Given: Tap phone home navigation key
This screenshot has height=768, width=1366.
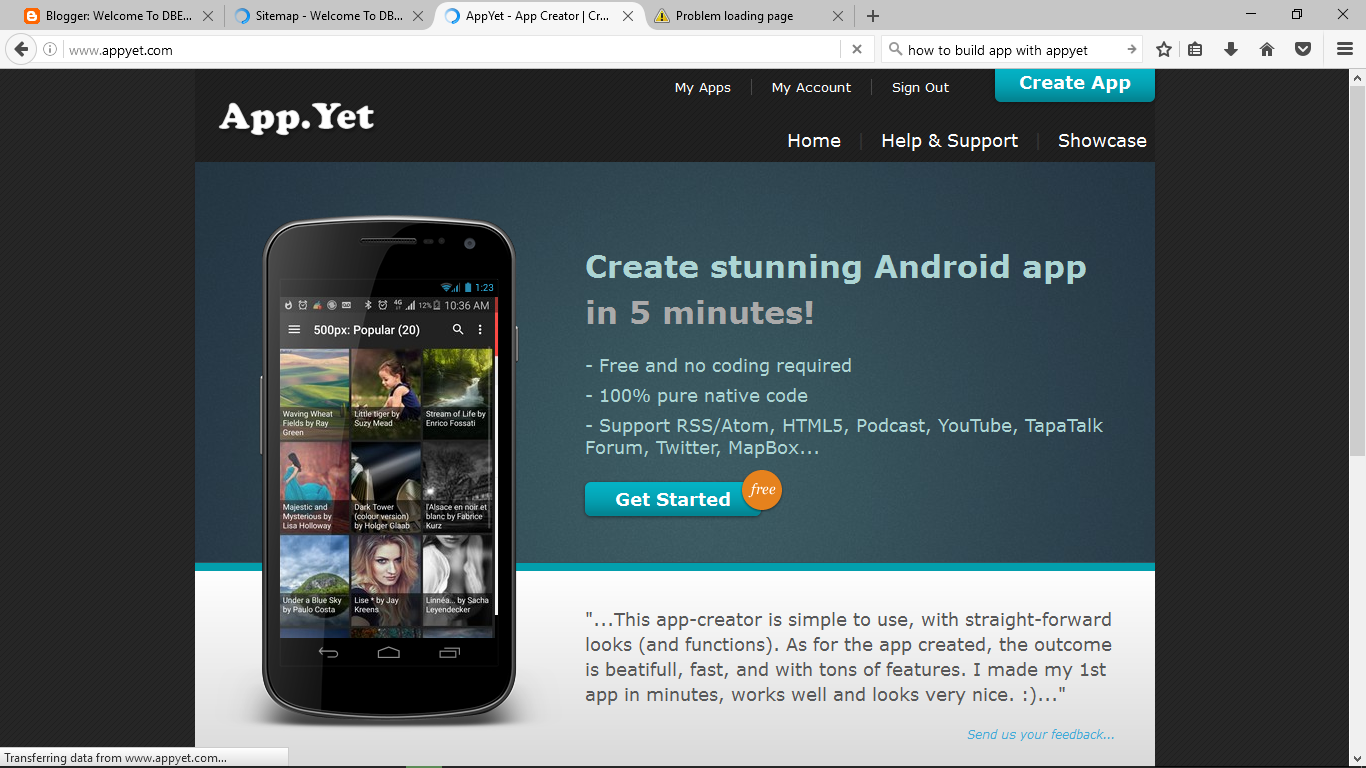Looking at the screenshot, I should point(388,652).
